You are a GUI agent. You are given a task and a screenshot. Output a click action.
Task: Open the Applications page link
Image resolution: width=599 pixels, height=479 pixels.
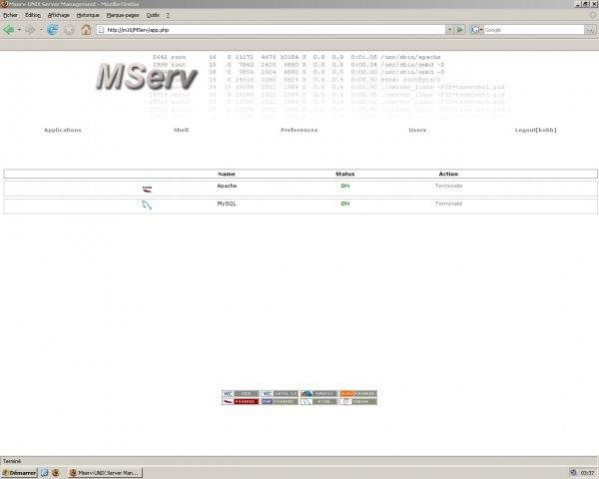point(63,130)
